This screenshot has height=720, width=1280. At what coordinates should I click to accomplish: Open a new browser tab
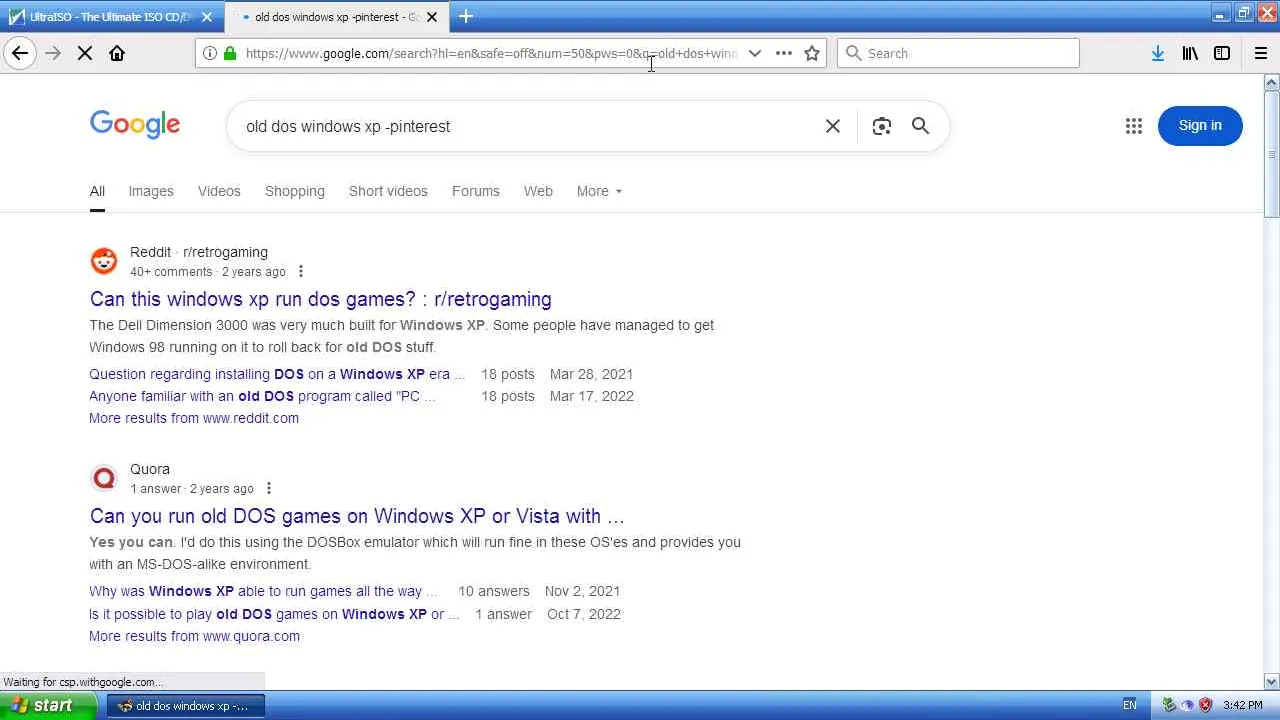465,16
